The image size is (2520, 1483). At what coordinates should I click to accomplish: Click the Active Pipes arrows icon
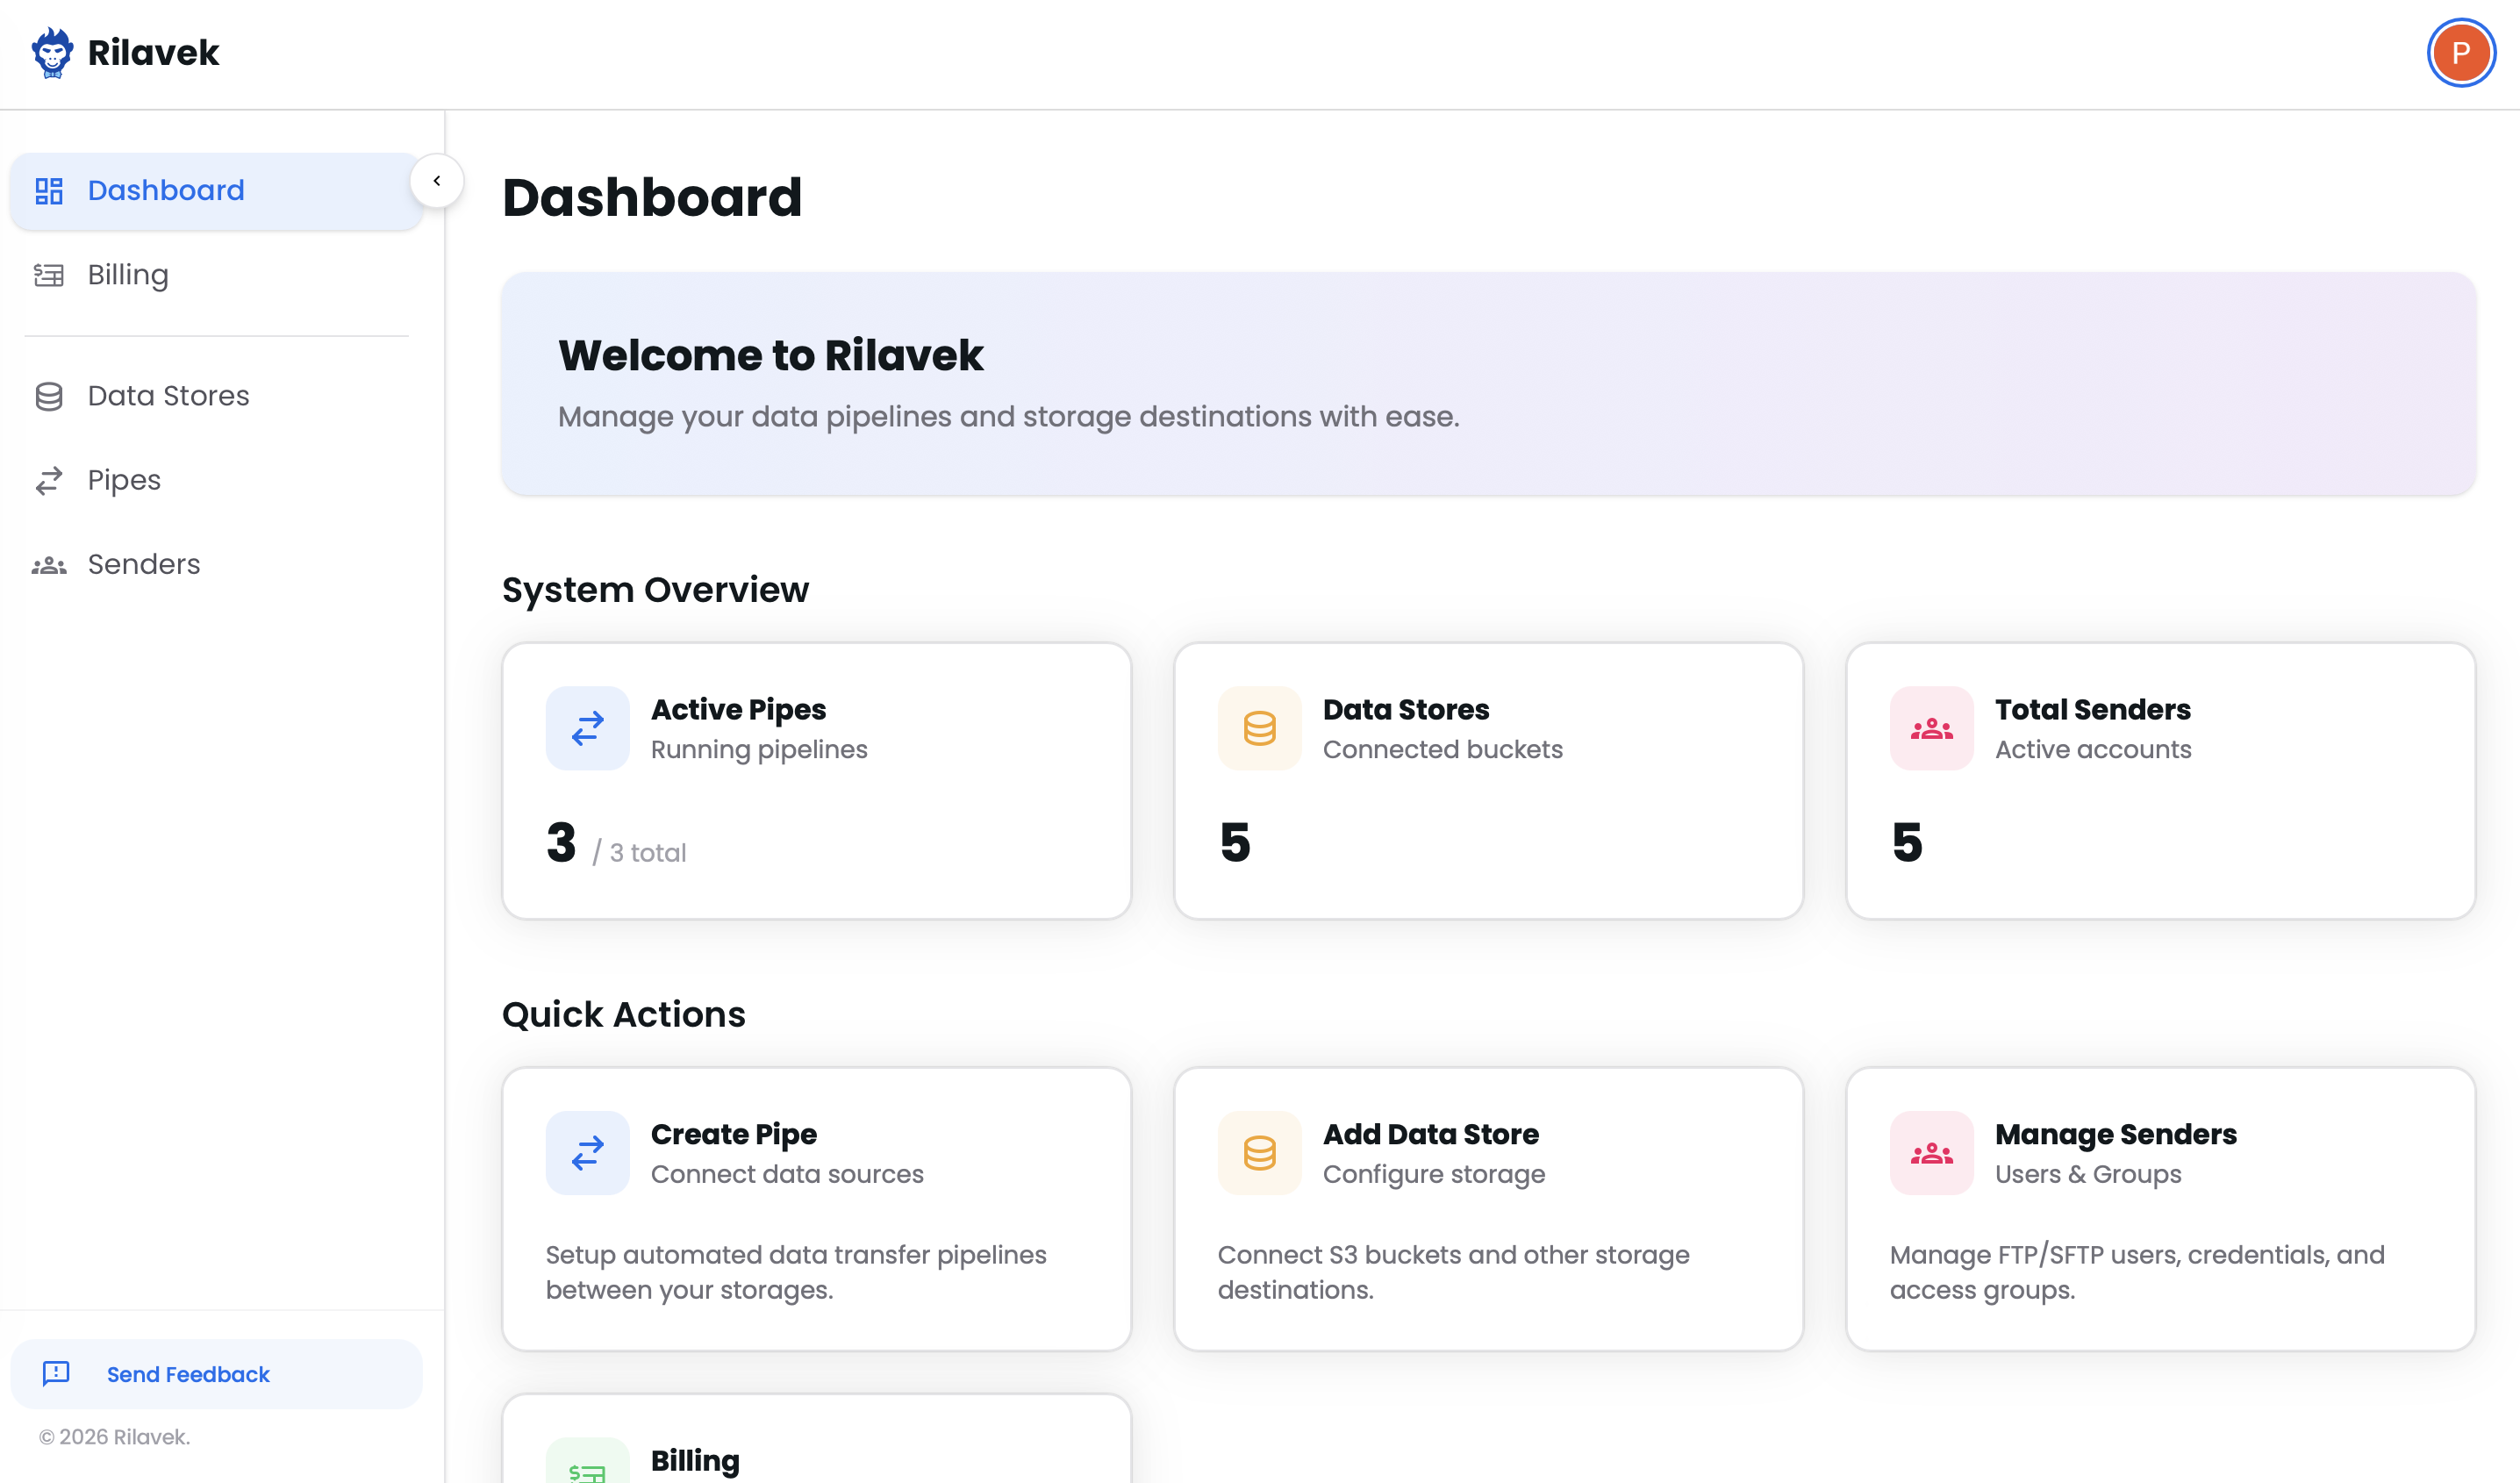587,728
